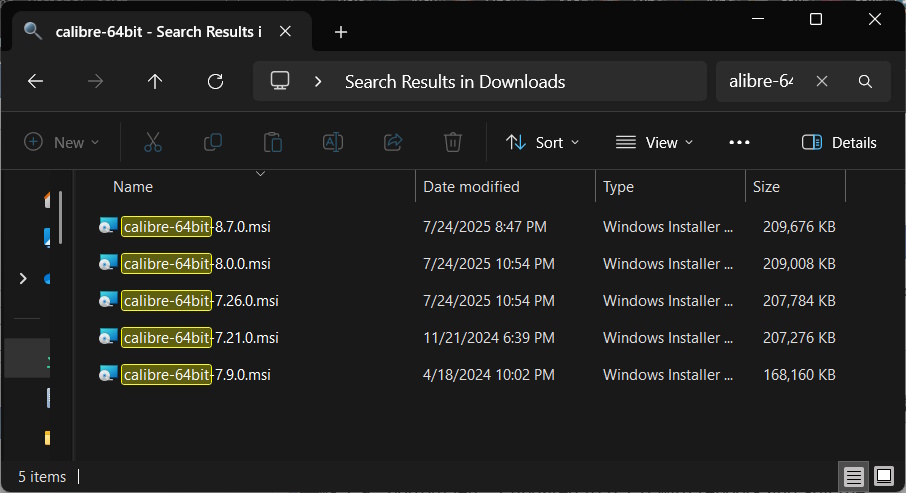
Task: Open the See more ellipsis menu
Action: click(739, 142)
